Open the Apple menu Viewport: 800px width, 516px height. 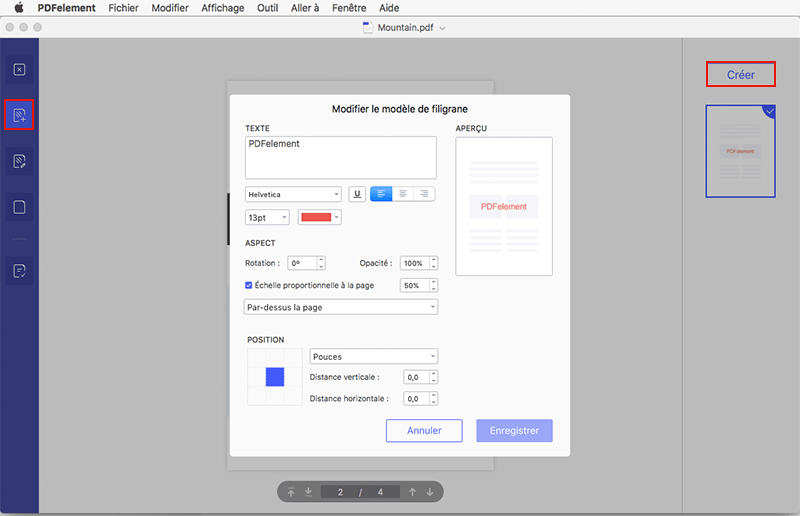[x=19, y=8]
